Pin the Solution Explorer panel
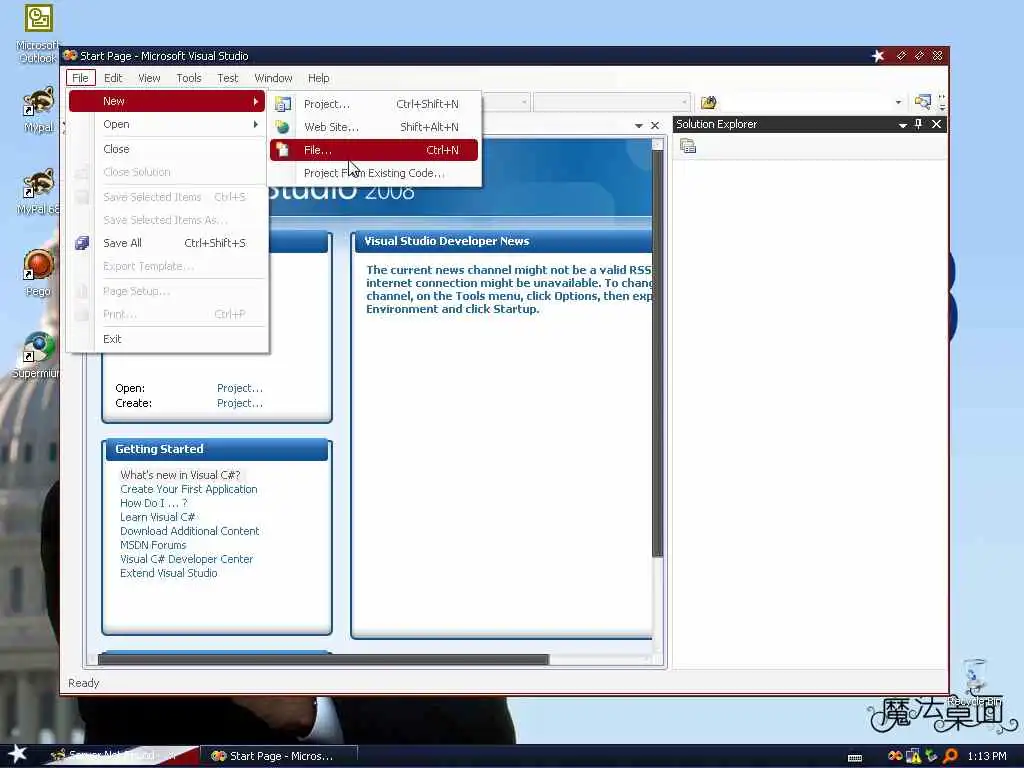Viewport: 1024px width, 768px height. coord(919,124)
